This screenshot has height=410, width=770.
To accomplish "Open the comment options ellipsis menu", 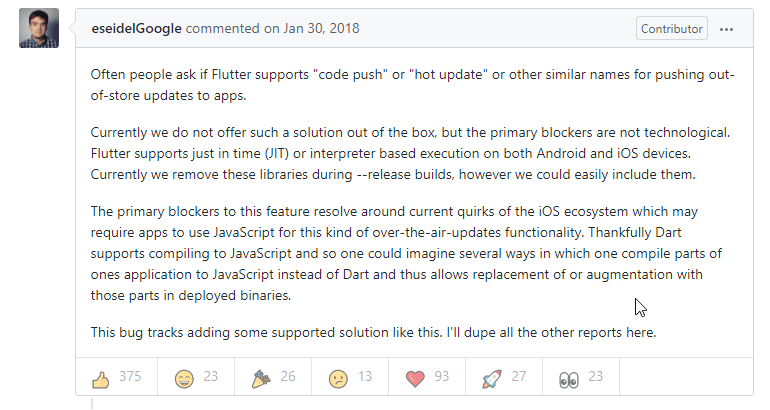I will coord(727,29).
